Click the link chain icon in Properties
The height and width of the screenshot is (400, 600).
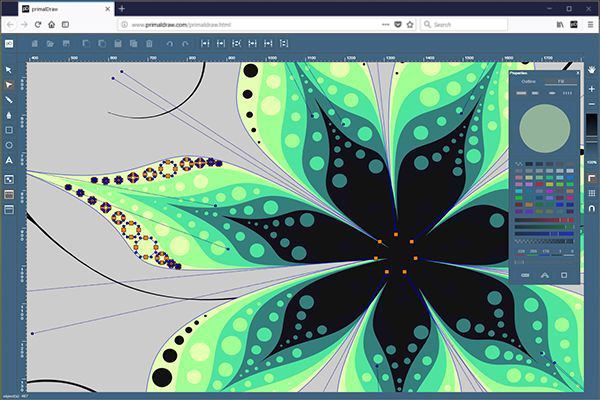525,275
